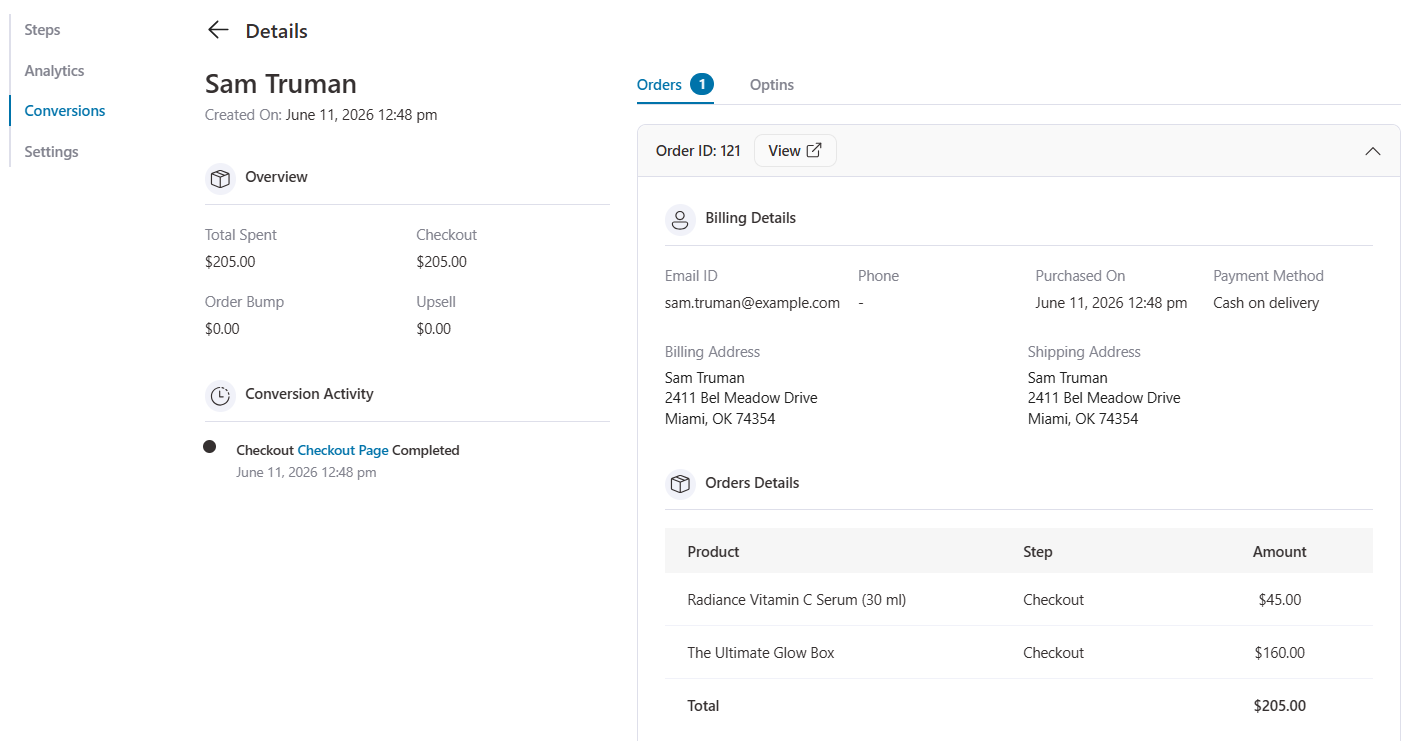Switch to the Optins tab
The image size is (1411, 741).
tap(772, 85)
